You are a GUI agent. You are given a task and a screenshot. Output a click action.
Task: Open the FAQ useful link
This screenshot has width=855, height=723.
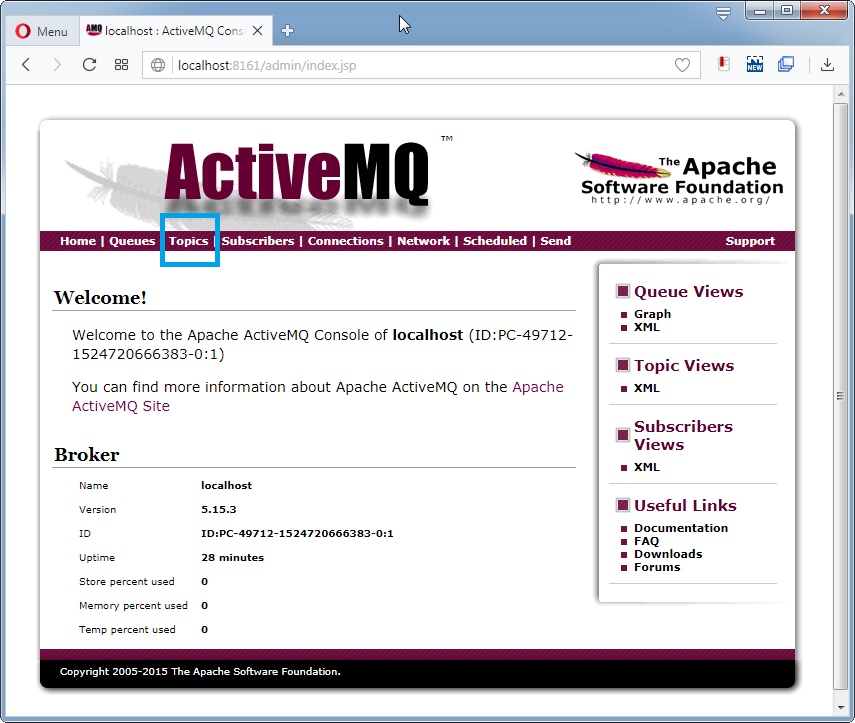(x=647, y=541)
